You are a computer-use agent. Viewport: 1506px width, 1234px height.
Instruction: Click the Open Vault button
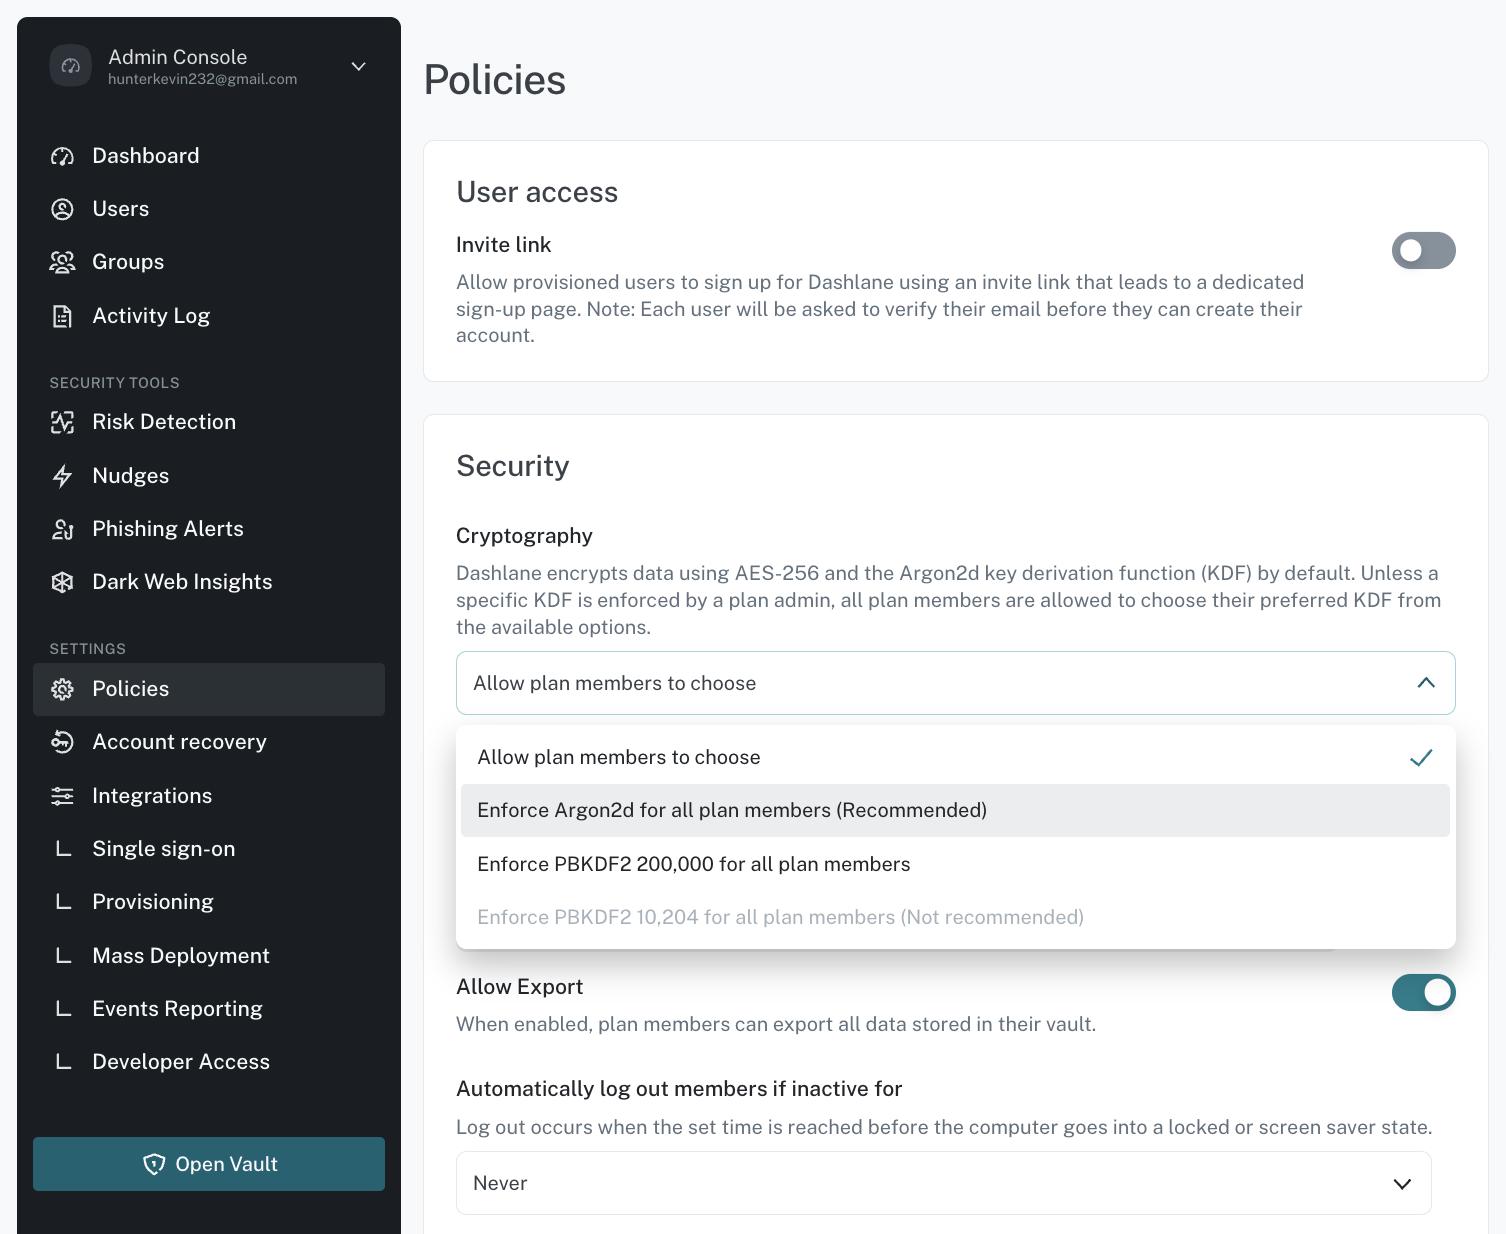click(x=209, y=1164)
